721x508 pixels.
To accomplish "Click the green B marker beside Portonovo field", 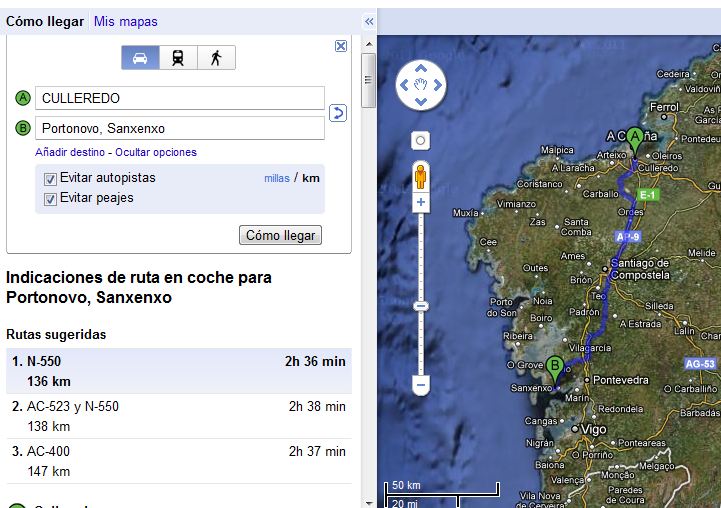I will tap(23, 128).
